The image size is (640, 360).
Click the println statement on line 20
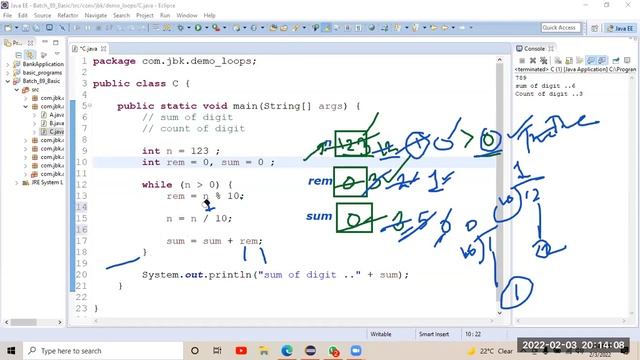coord(276,275)
